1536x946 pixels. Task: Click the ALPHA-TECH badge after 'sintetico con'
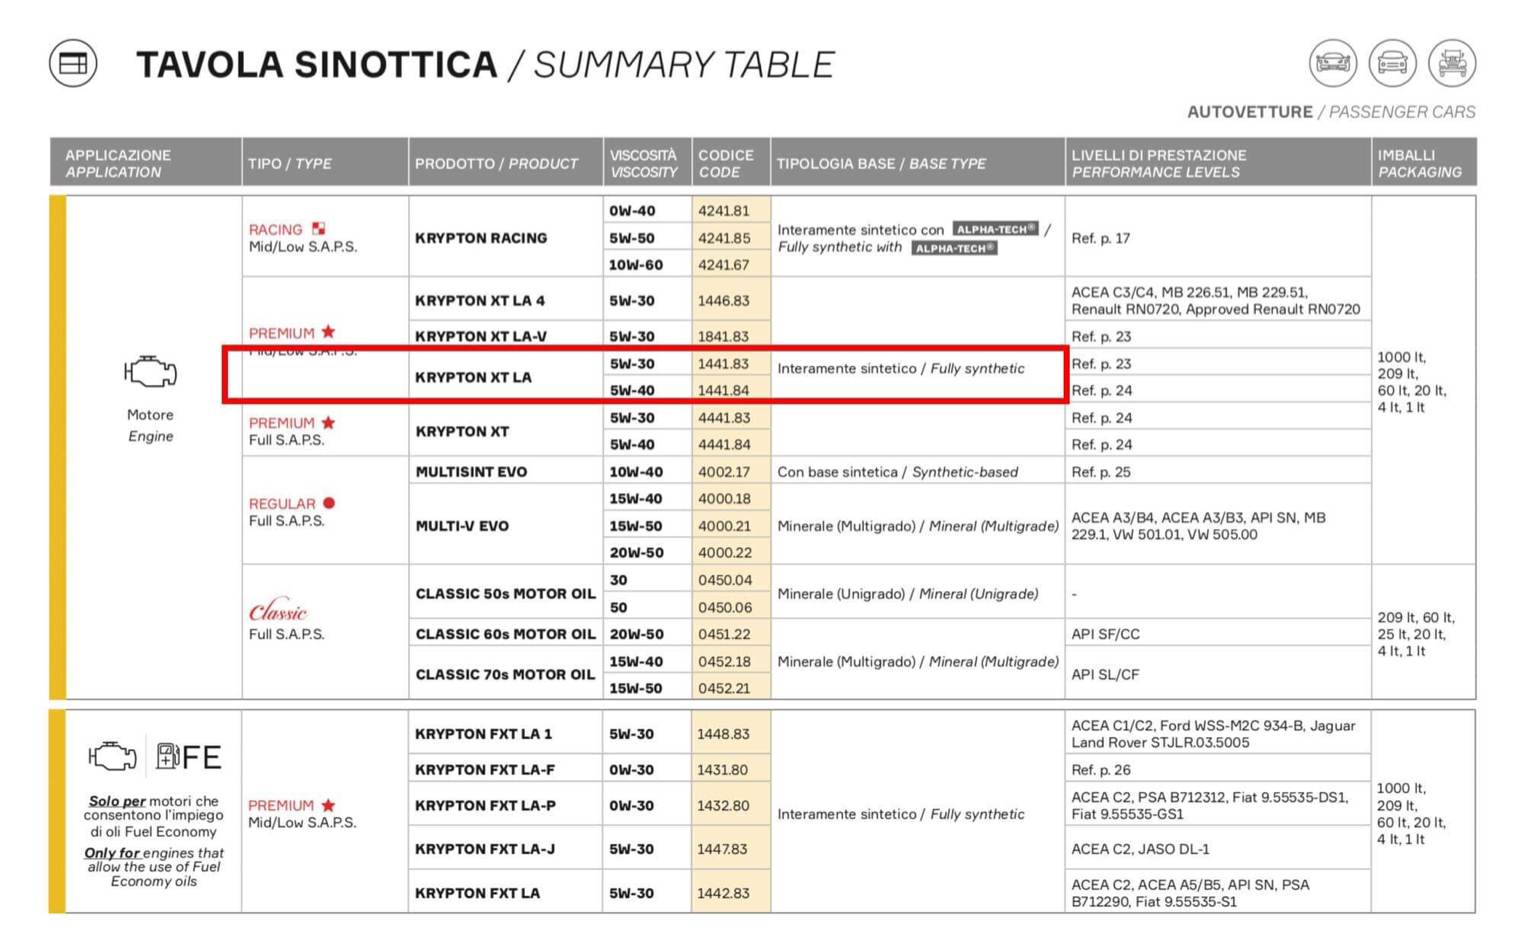coord(995,229)
